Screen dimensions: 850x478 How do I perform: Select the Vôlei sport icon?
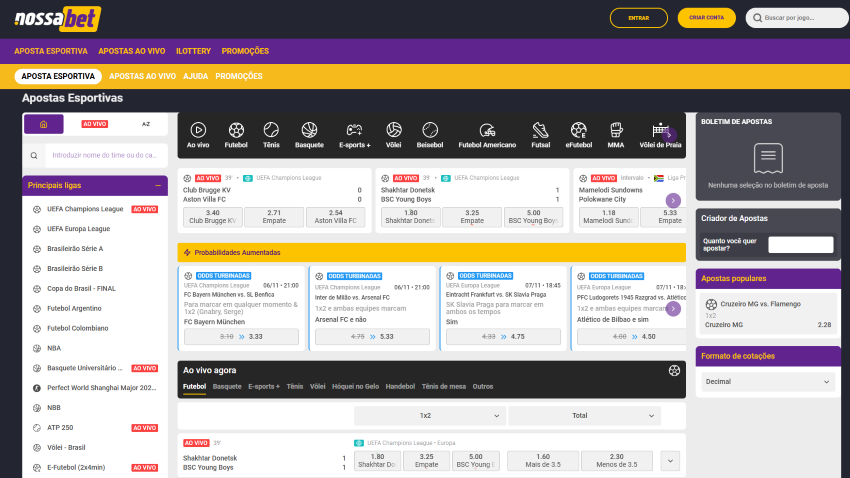[394, 135]
